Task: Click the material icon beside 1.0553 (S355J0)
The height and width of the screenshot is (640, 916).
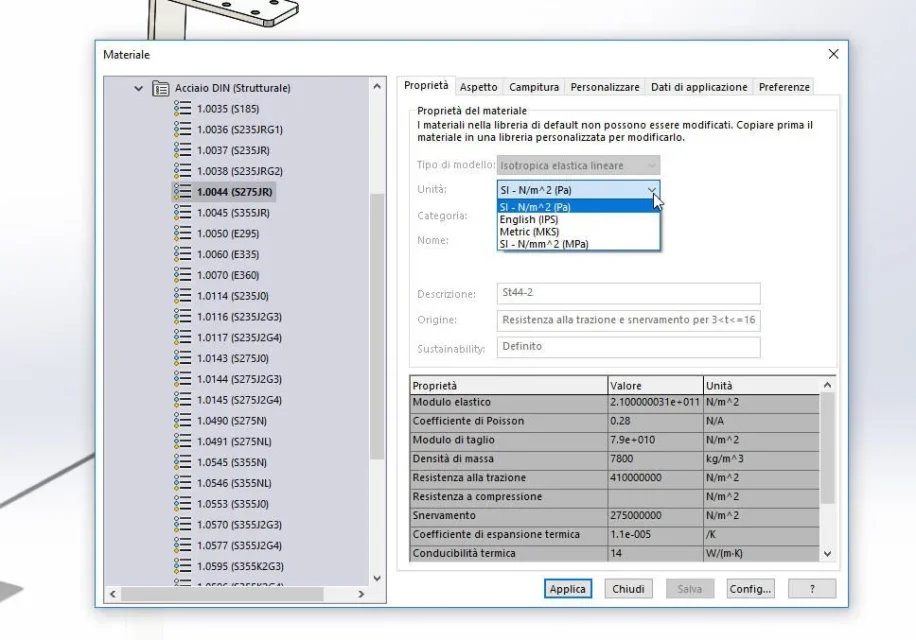Action: tap(182, 504)
